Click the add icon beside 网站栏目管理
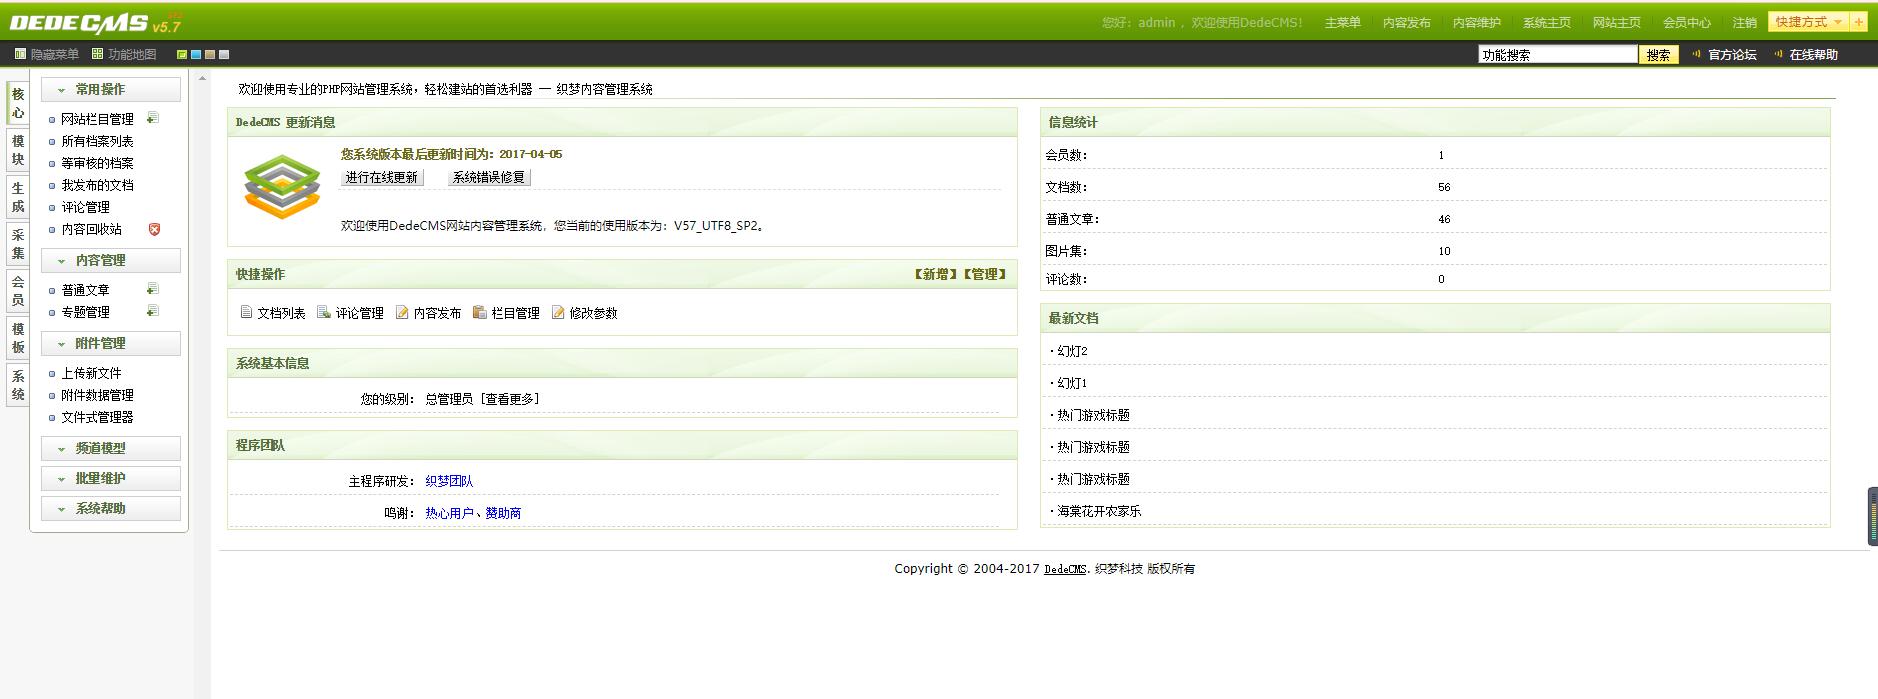 tap(153, 118)
